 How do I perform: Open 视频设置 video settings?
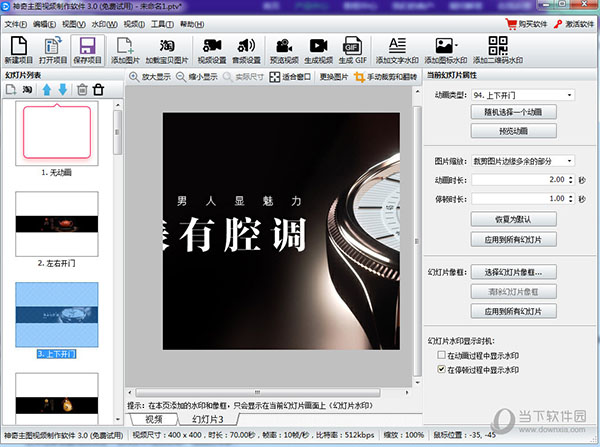pyautogui.click(x=212, y=50)
